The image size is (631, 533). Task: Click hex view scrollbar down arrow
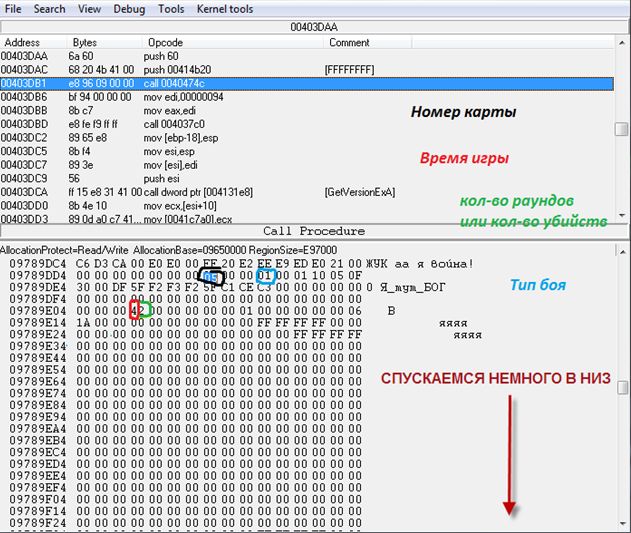[622, 524]
